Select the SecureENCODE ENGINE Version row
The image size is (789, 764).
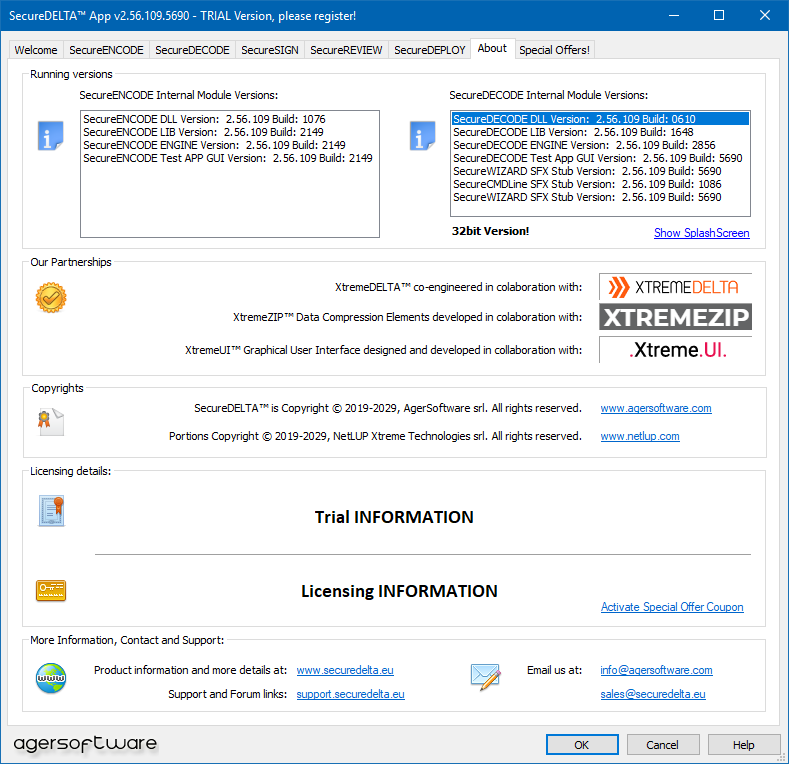[229, 145]
